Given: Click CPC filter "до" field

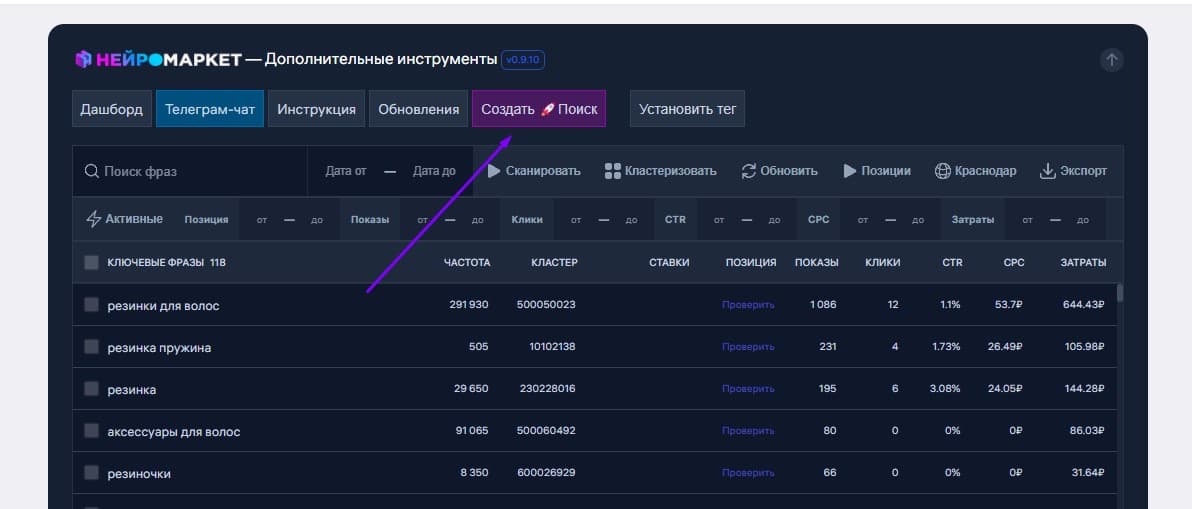Looking at the screenshot, I should (918, 220).
